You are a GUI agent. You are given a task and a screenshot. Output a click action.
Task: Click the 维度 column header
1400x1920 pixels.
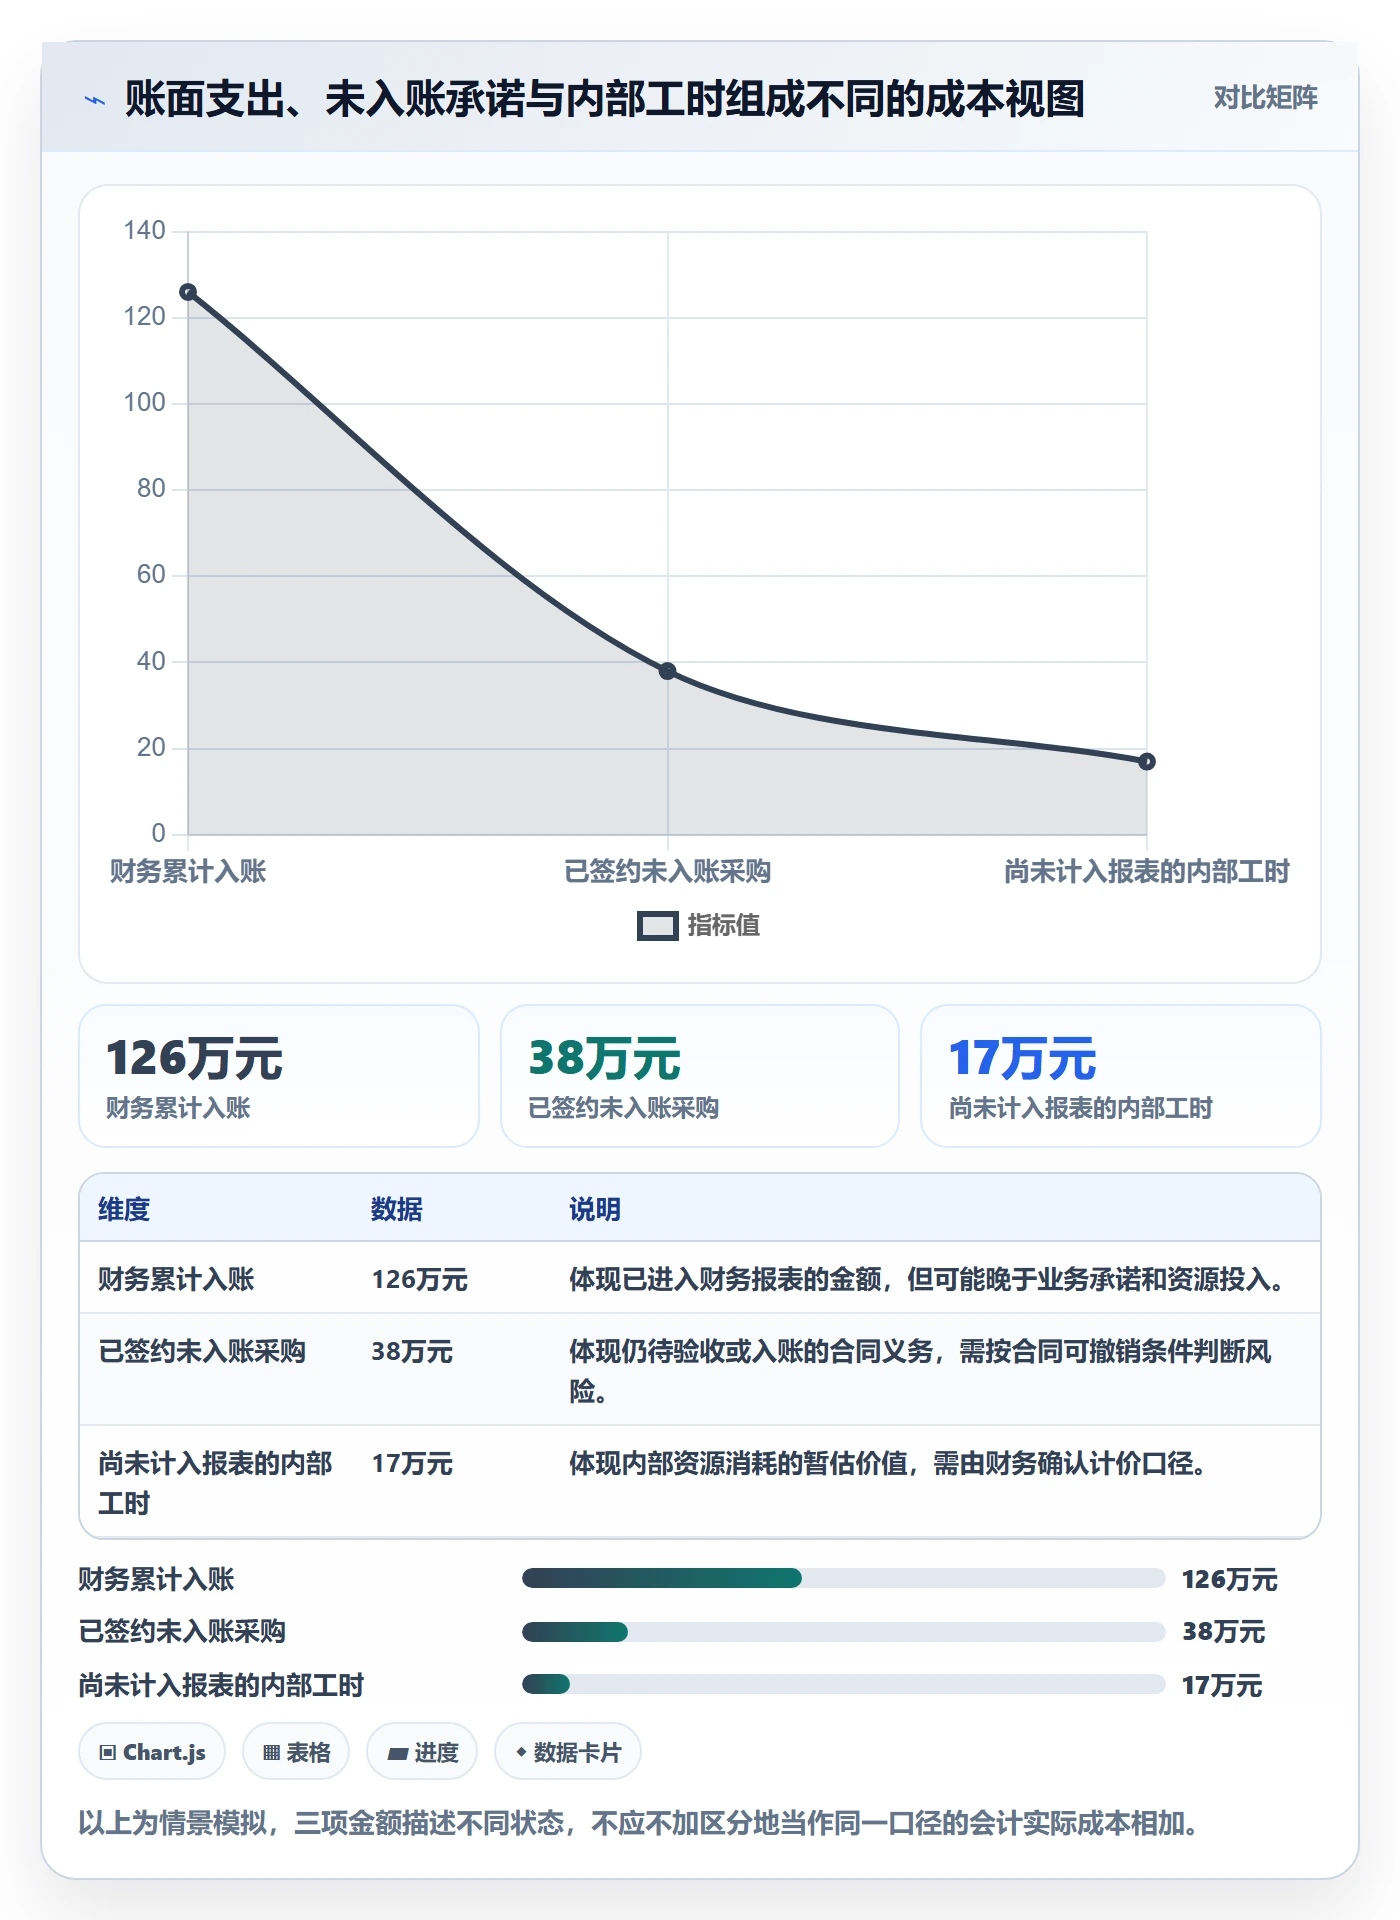pyautogui.click(x=124, y=1209)
